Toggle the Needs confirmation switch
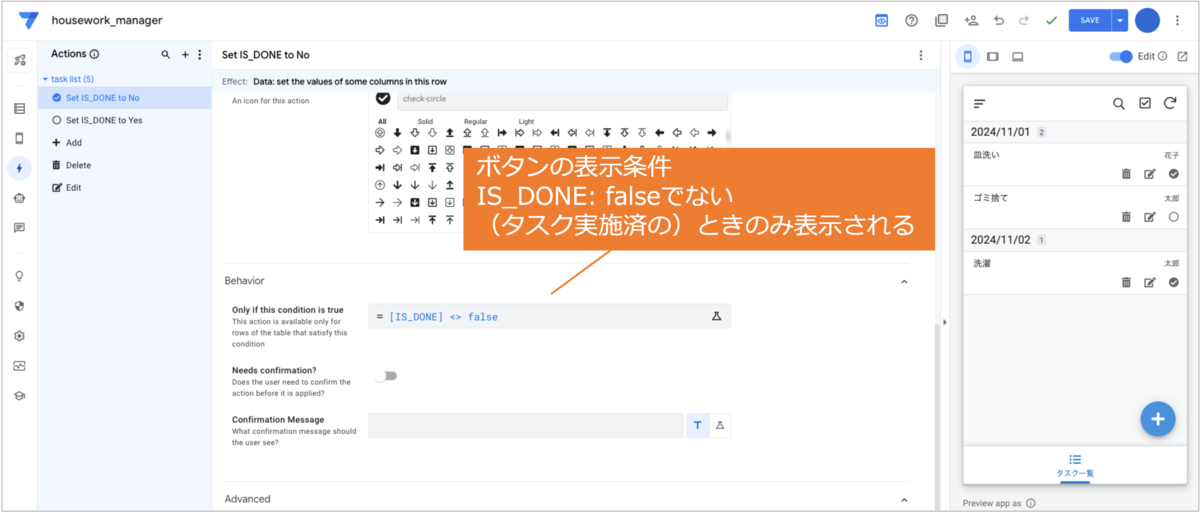The width and height of the screenshot is (1200, 512). pos(386,376)
